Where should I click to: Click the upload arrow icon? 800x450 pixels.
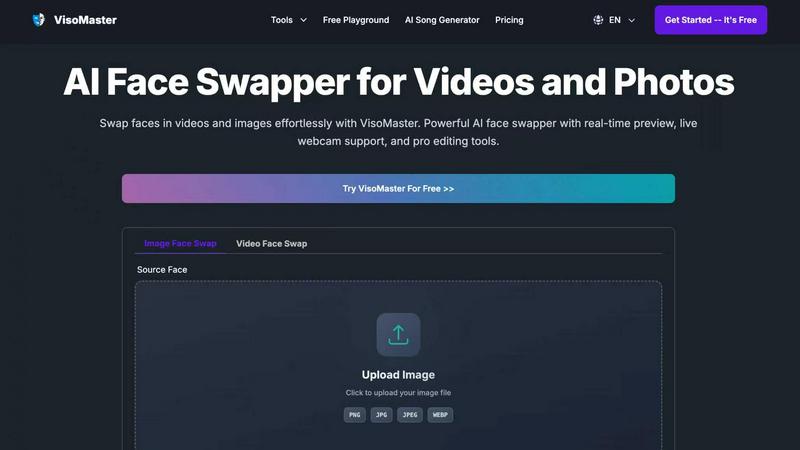tap(398, 335)
